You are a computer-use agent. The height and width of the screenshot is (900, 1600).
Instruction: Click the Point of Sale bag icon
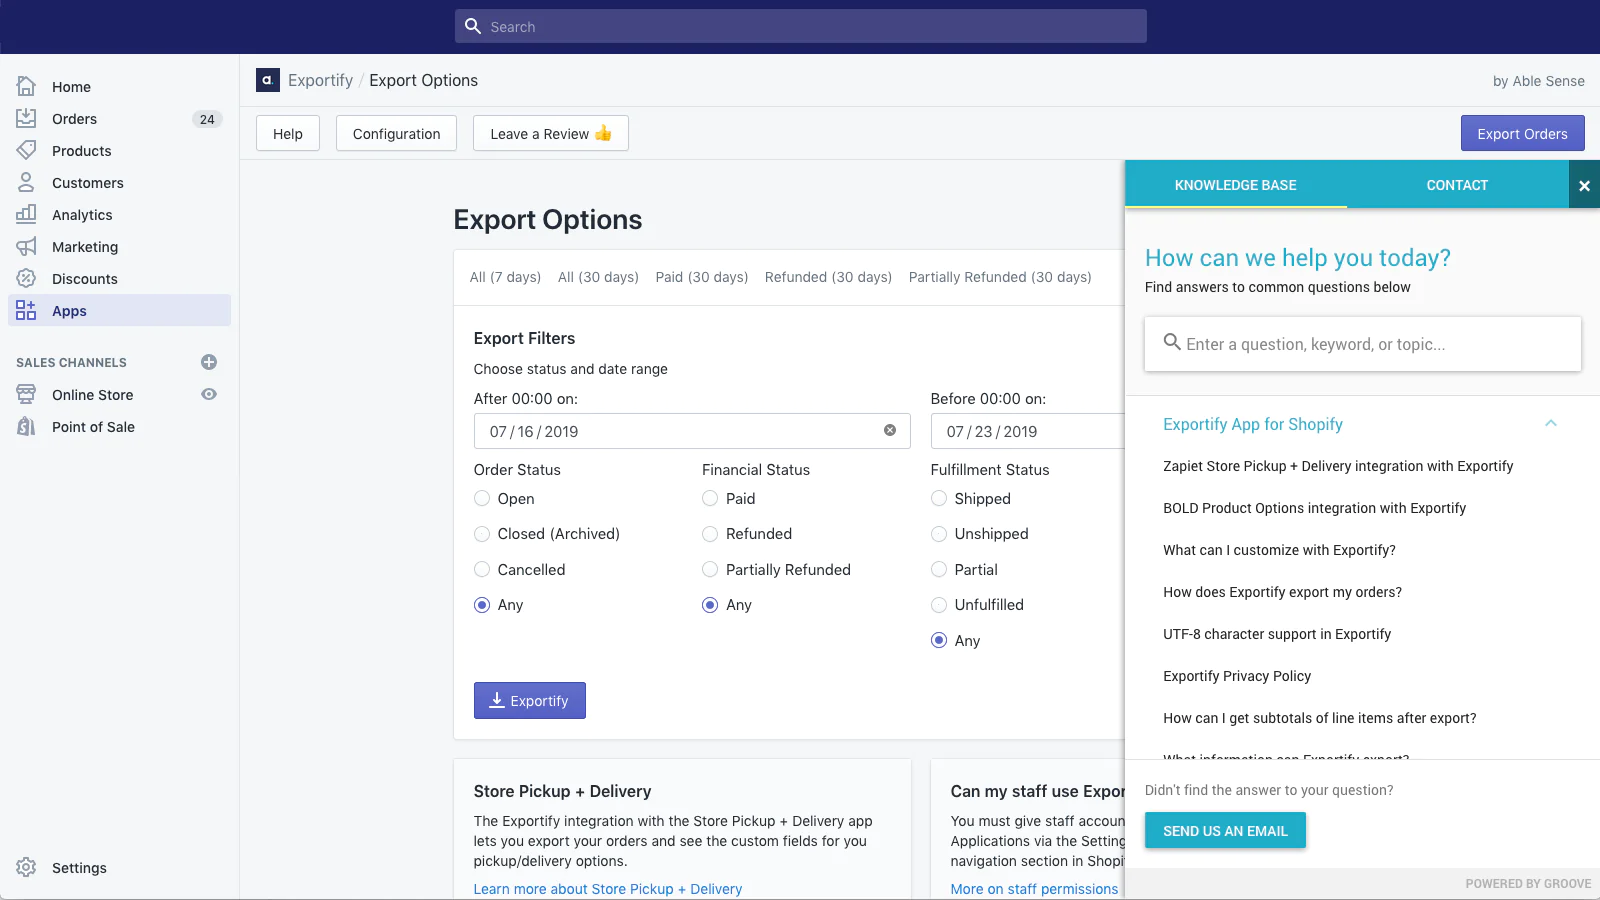(27, 427)
